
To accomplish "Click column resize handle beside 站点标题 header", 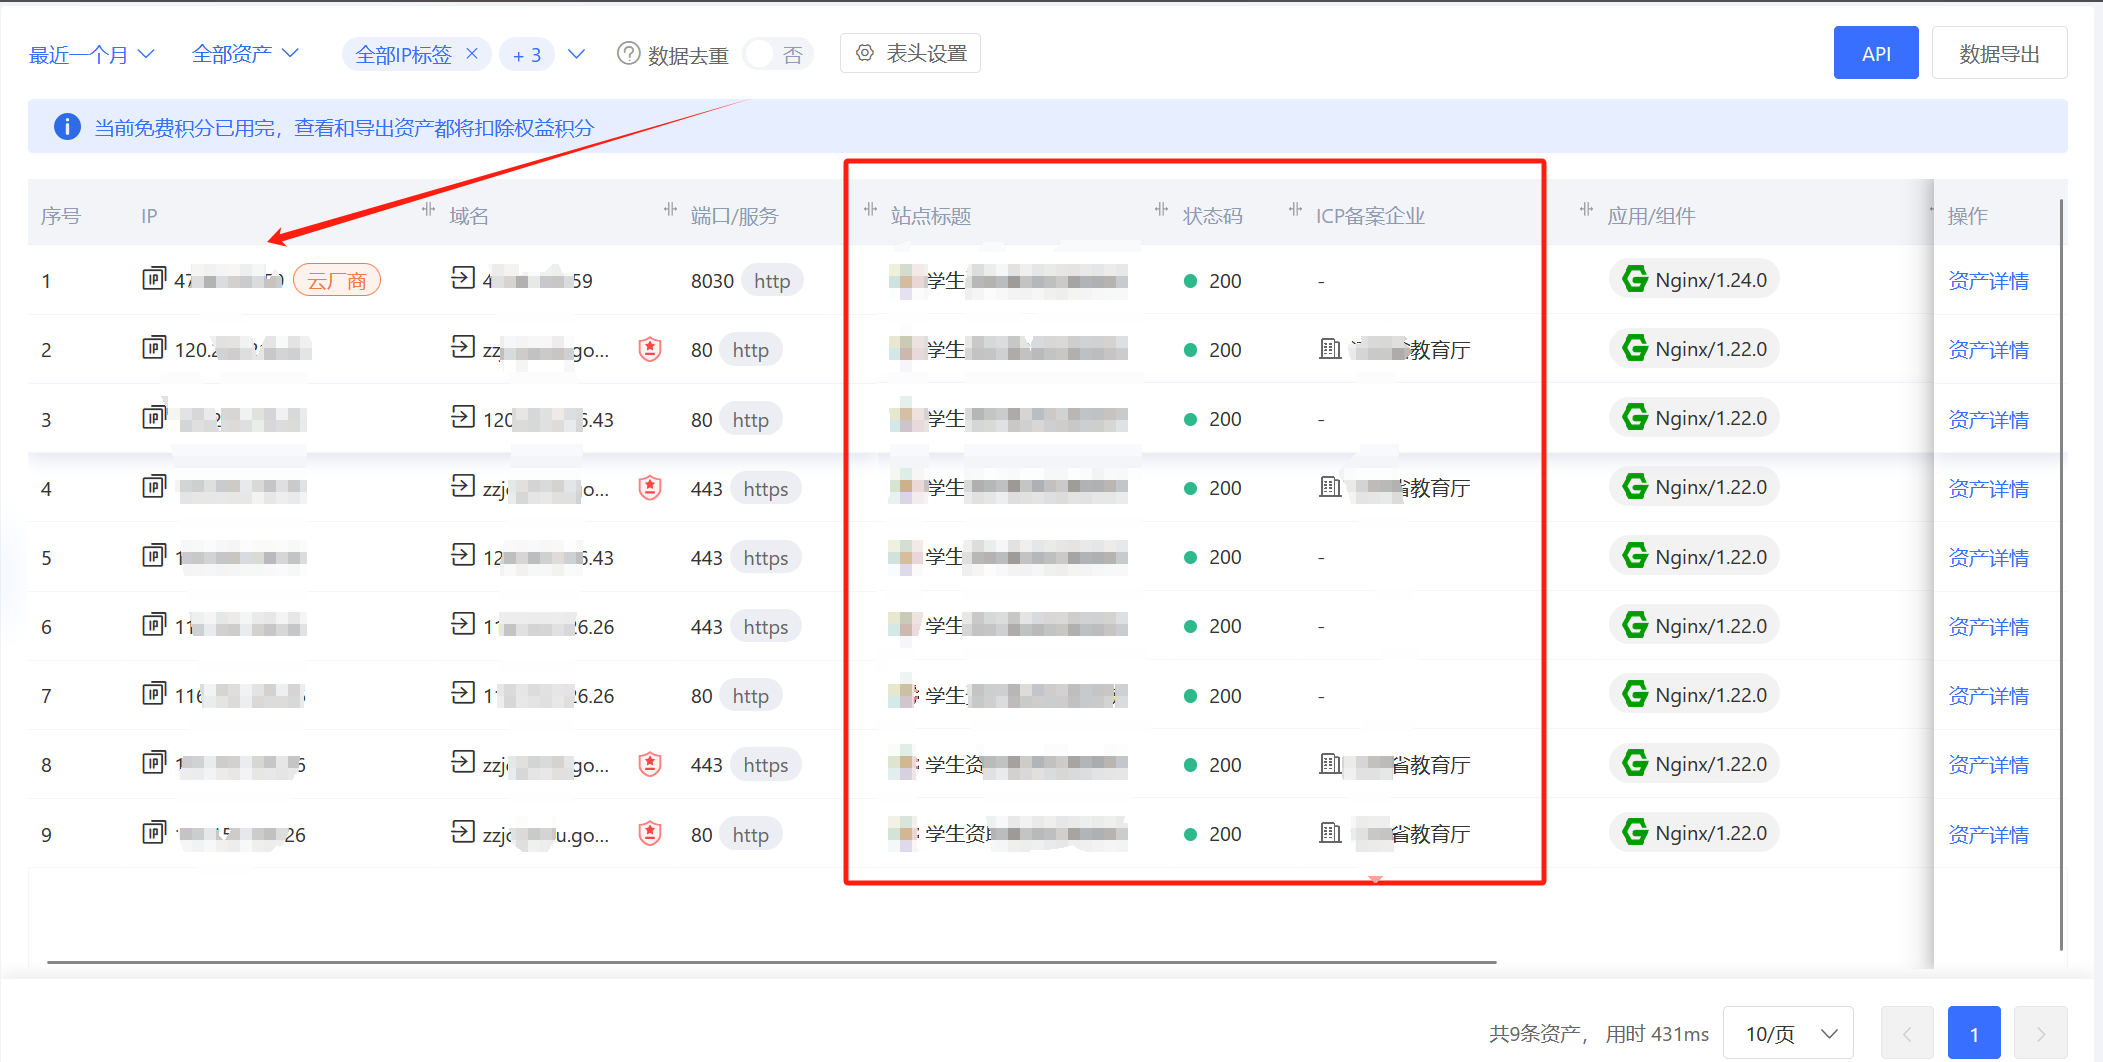I will pos(870,209).
